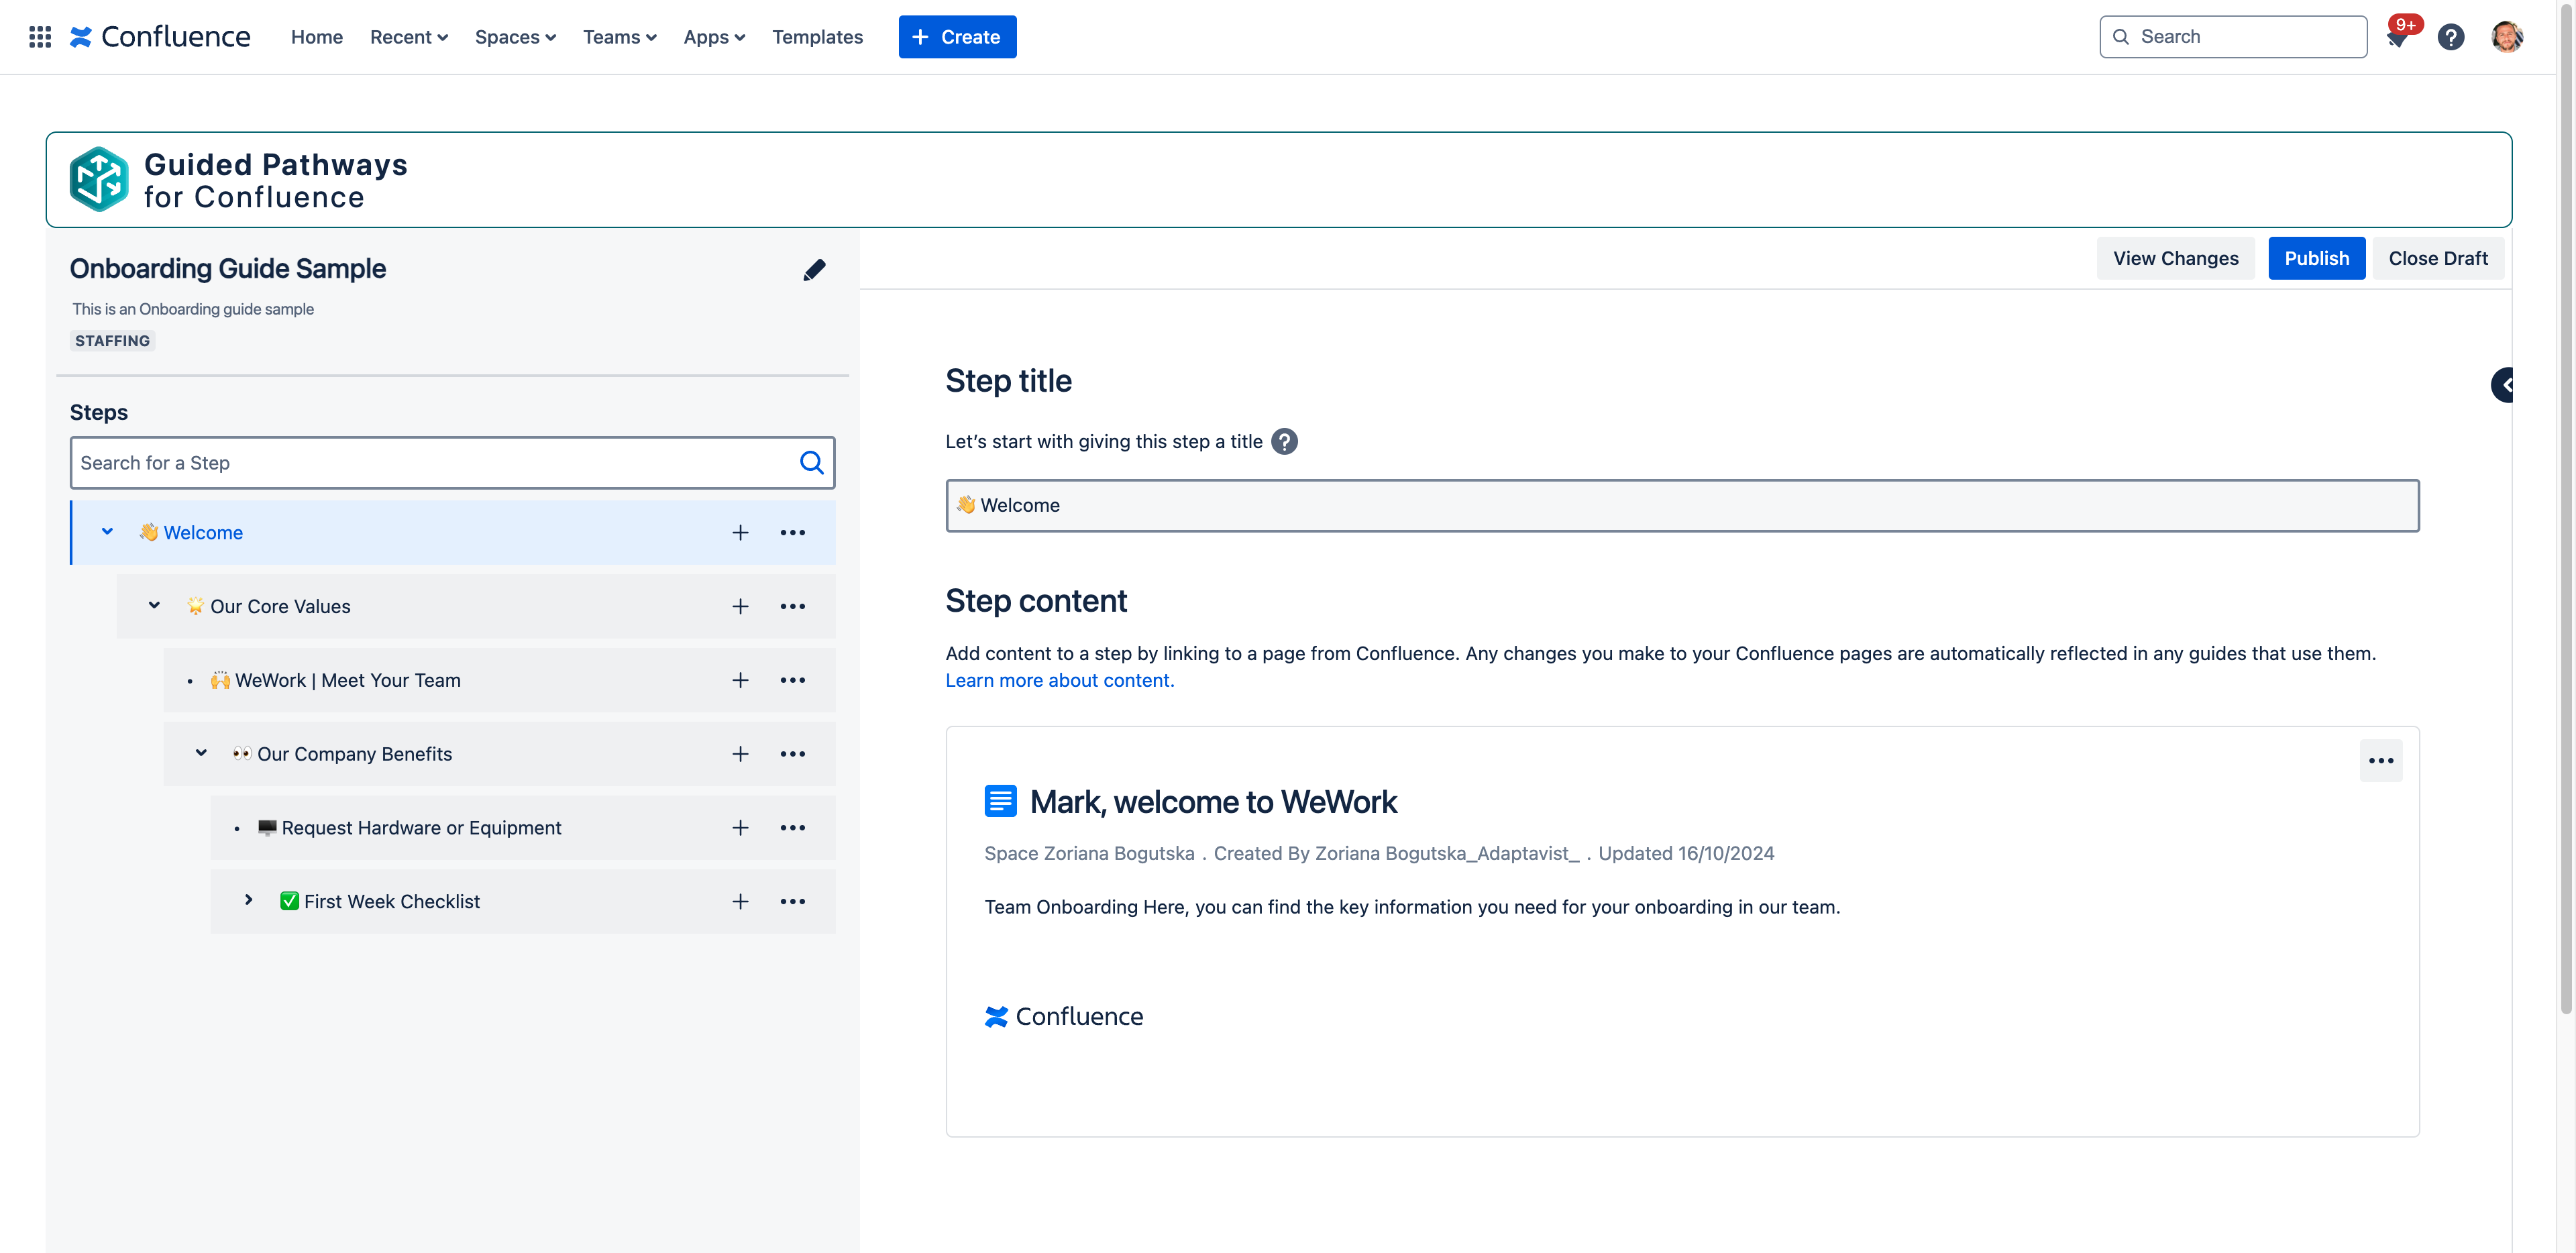This screenshot has height=1253, width=2576.
Task: Open more options for Our Core Values
Action: coord(793,607)
